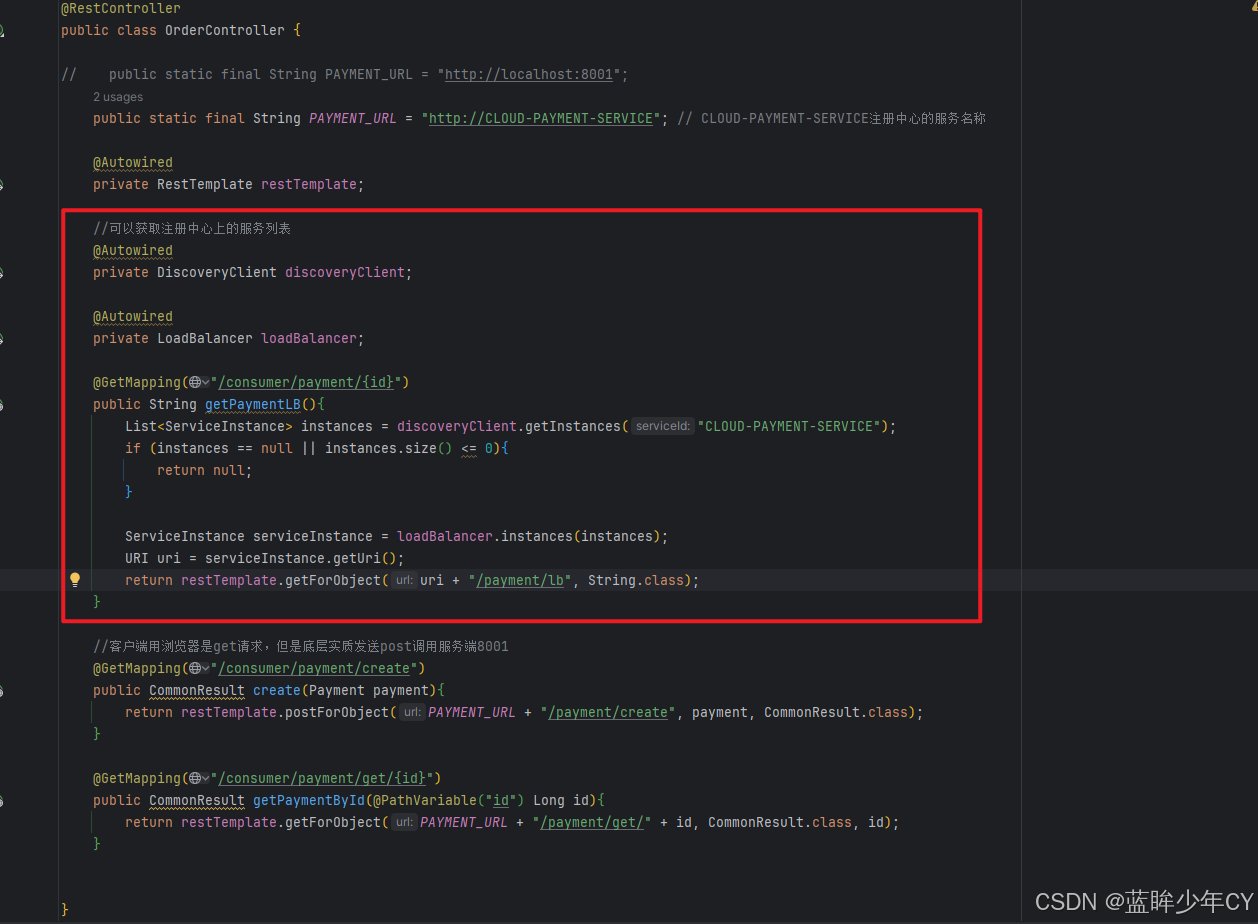The height and width of the screenshot is (924, 1258).
Task: Click the RestTemplate type in field declaration
Action: [x=205, y=184]
